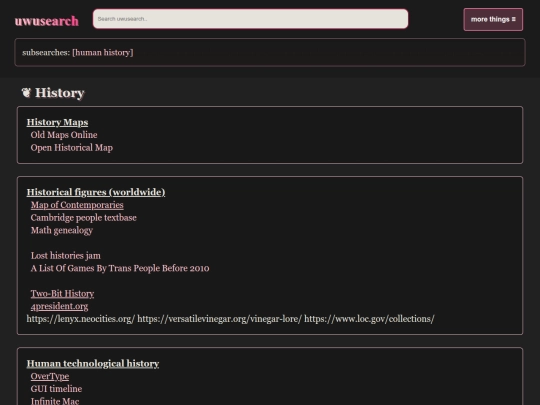540x405 pixels.
Task: Open GUI timeline link
Action: (56, 389)
